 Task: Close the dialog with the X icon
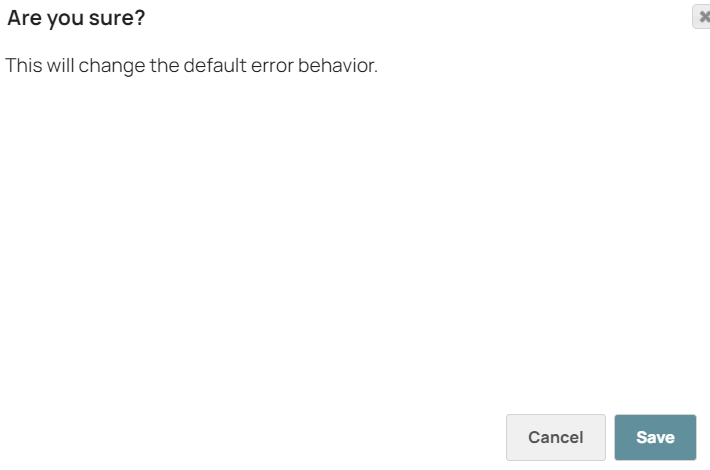pyautogui.click(x=702, y=17)
